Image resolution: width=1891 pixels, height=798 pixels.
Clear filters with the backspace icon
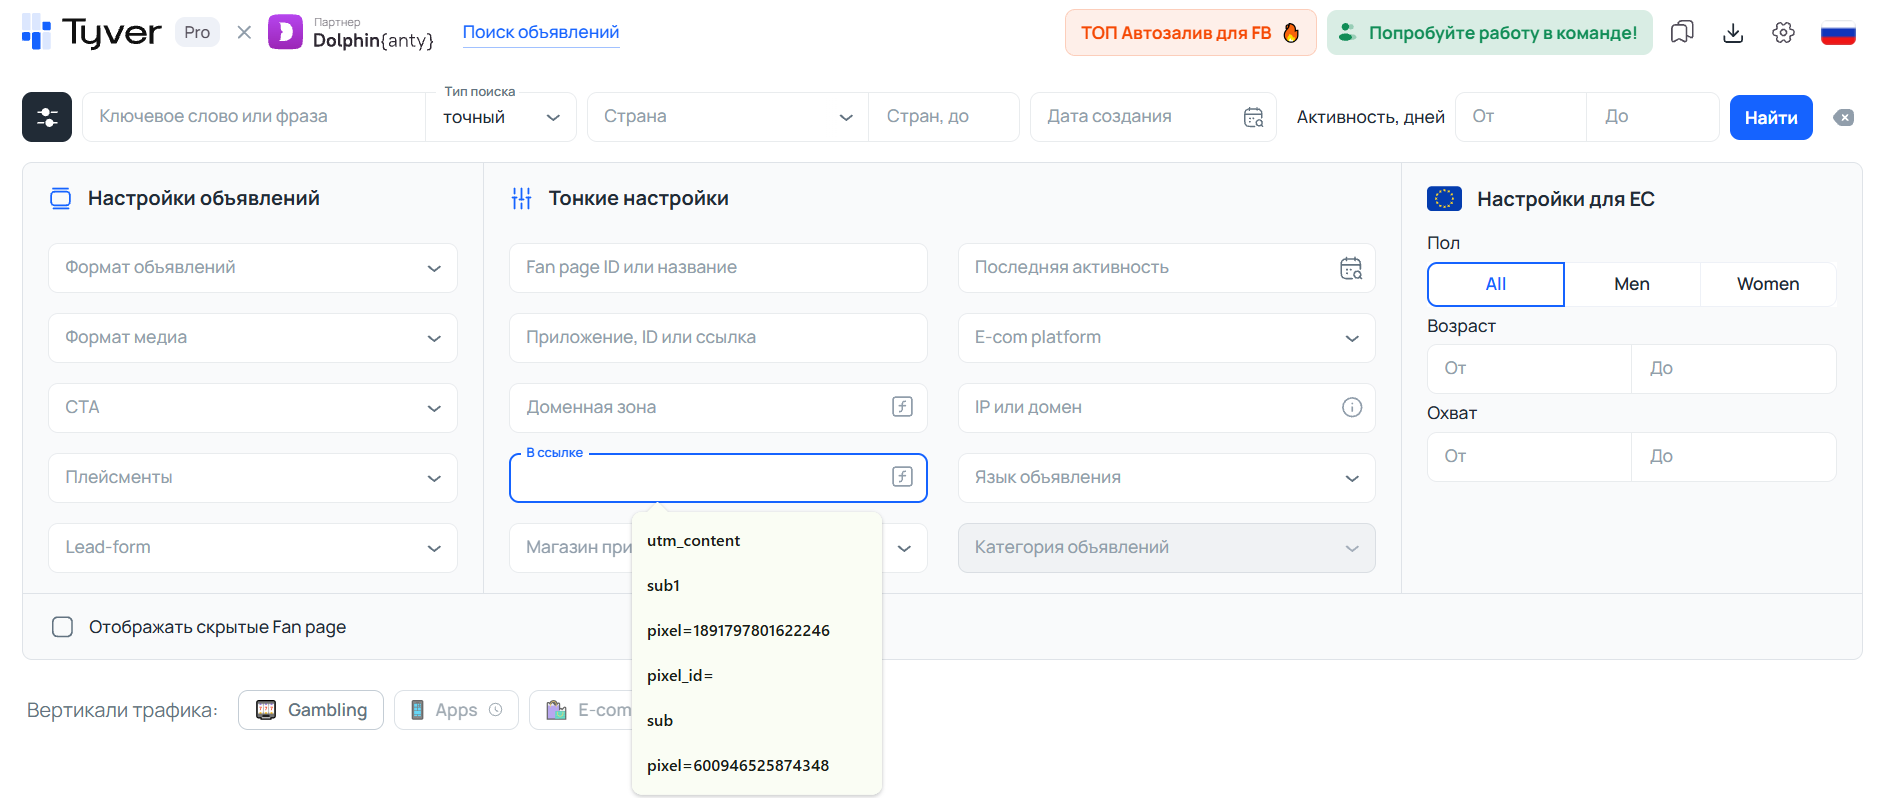(1844, 117)
